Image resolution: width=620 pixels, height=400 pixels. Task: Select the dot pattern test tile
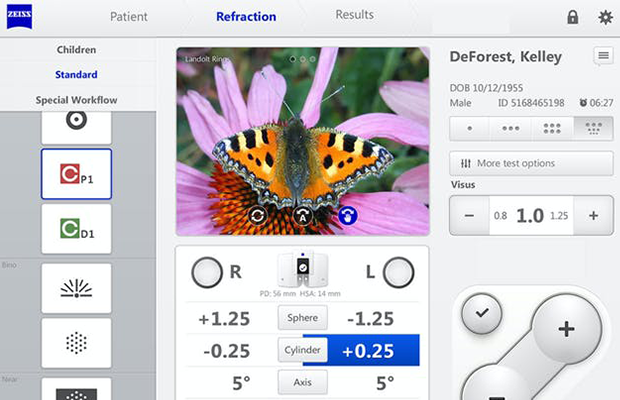[x=76, y=343]
